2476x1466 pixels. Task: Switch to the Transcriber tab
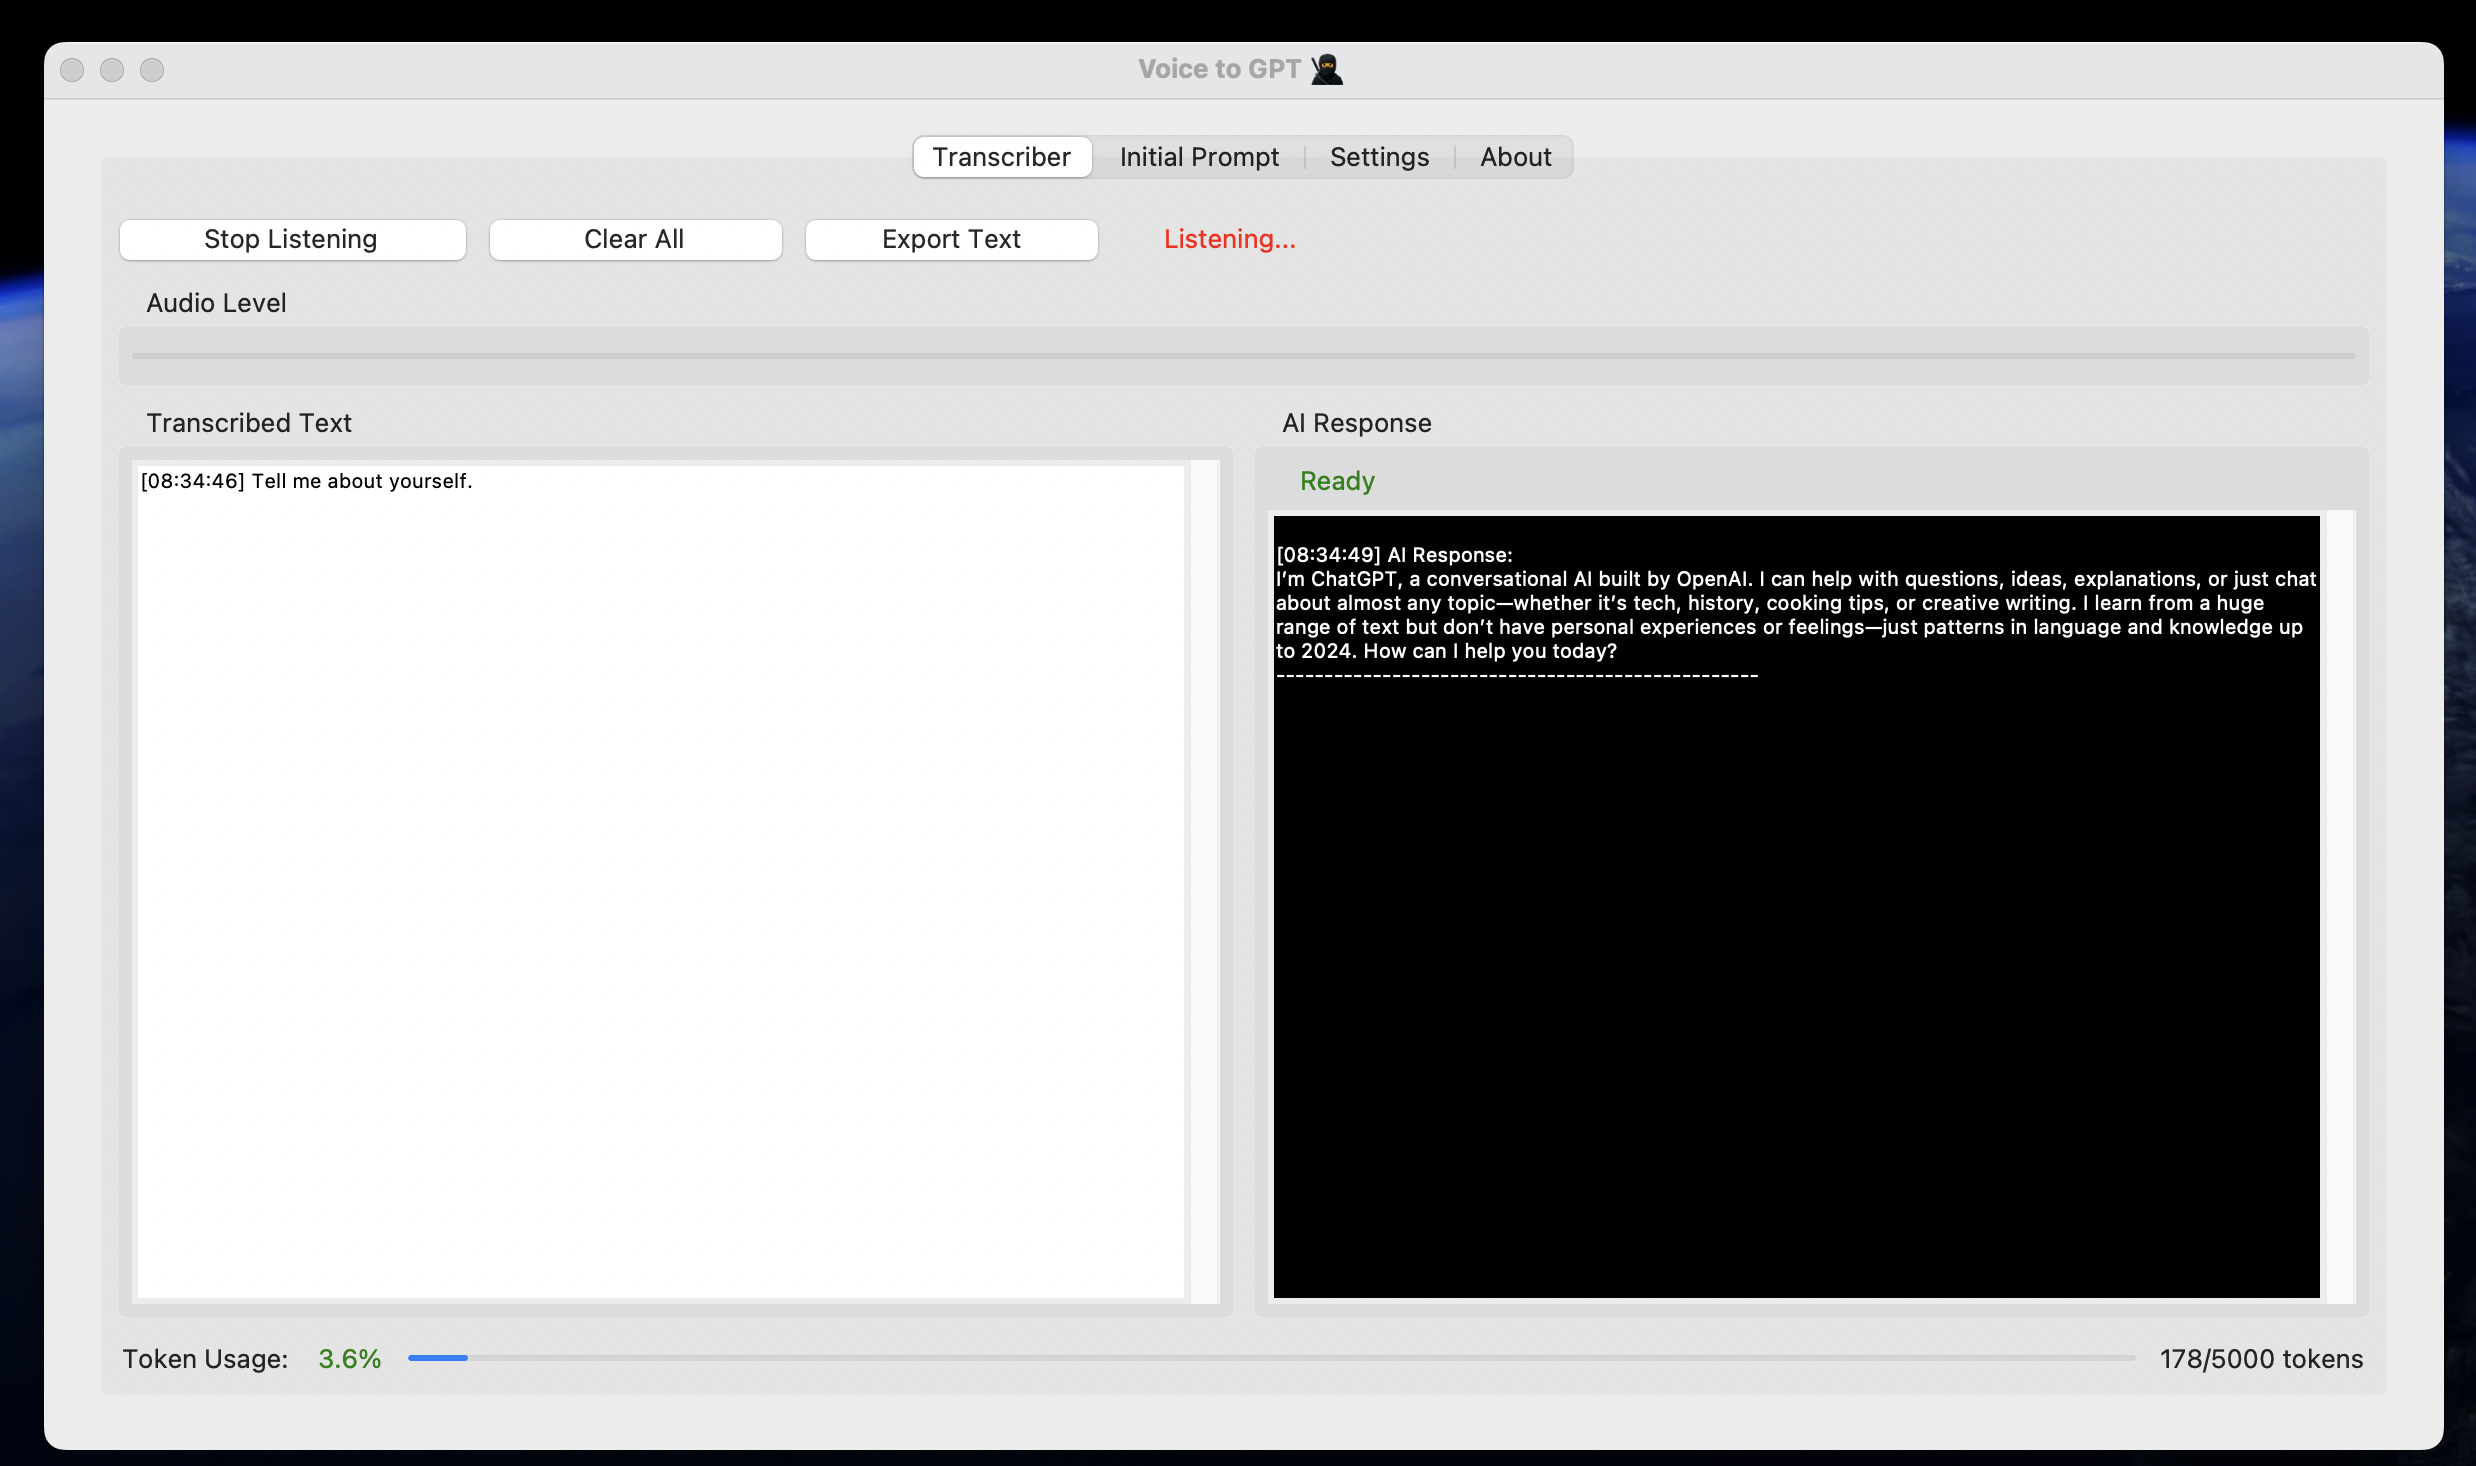[1001, 157]
